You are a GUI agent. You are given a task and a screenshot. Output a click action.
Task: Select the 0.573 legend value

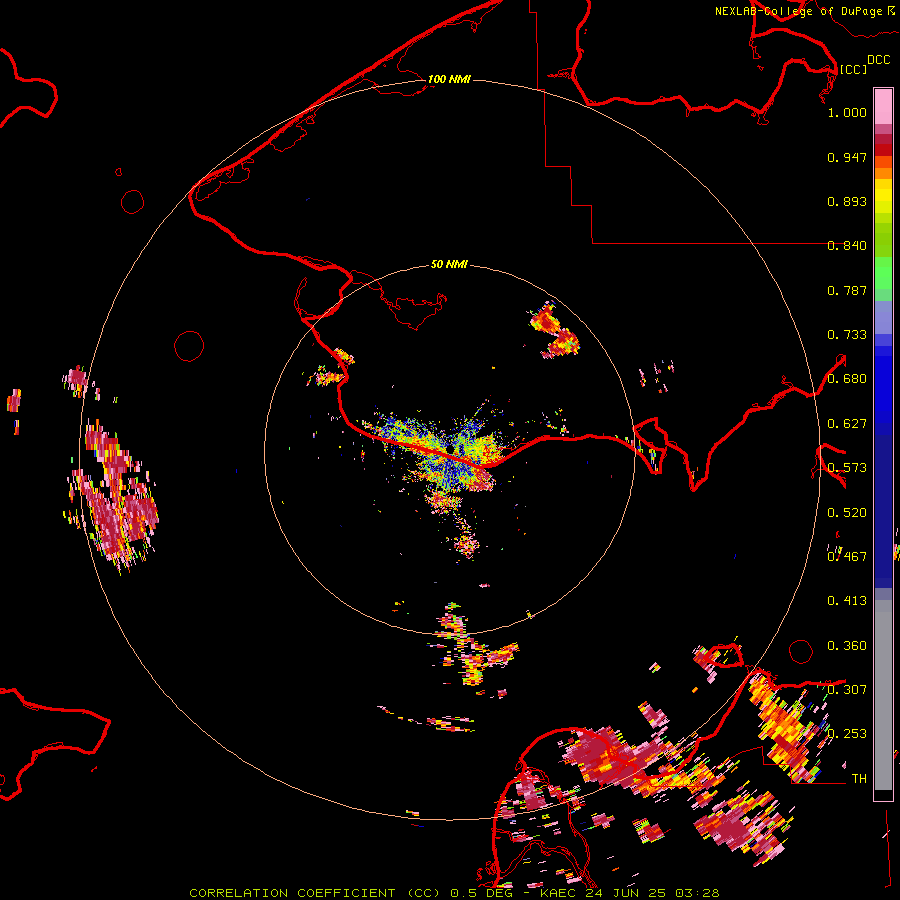pos(847,468)
